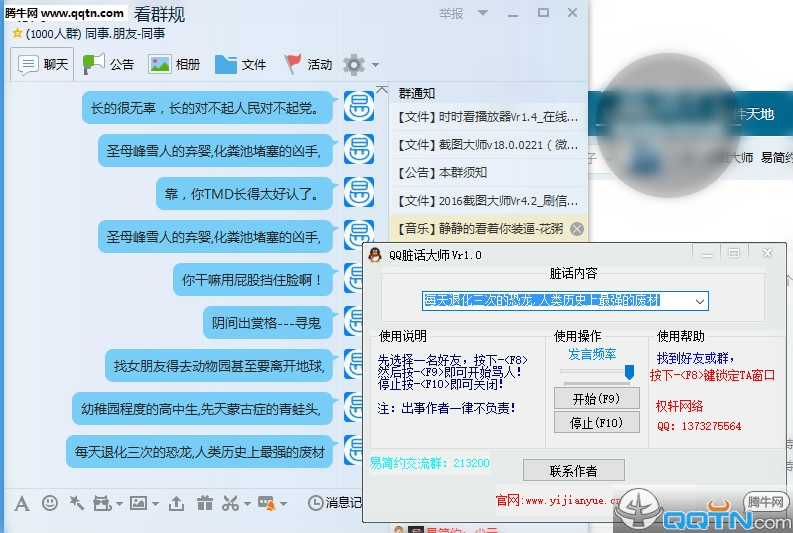Expand the arrow beside the bell icon
The height and width of the screenshot is (533, 793).
coord(283,504)
